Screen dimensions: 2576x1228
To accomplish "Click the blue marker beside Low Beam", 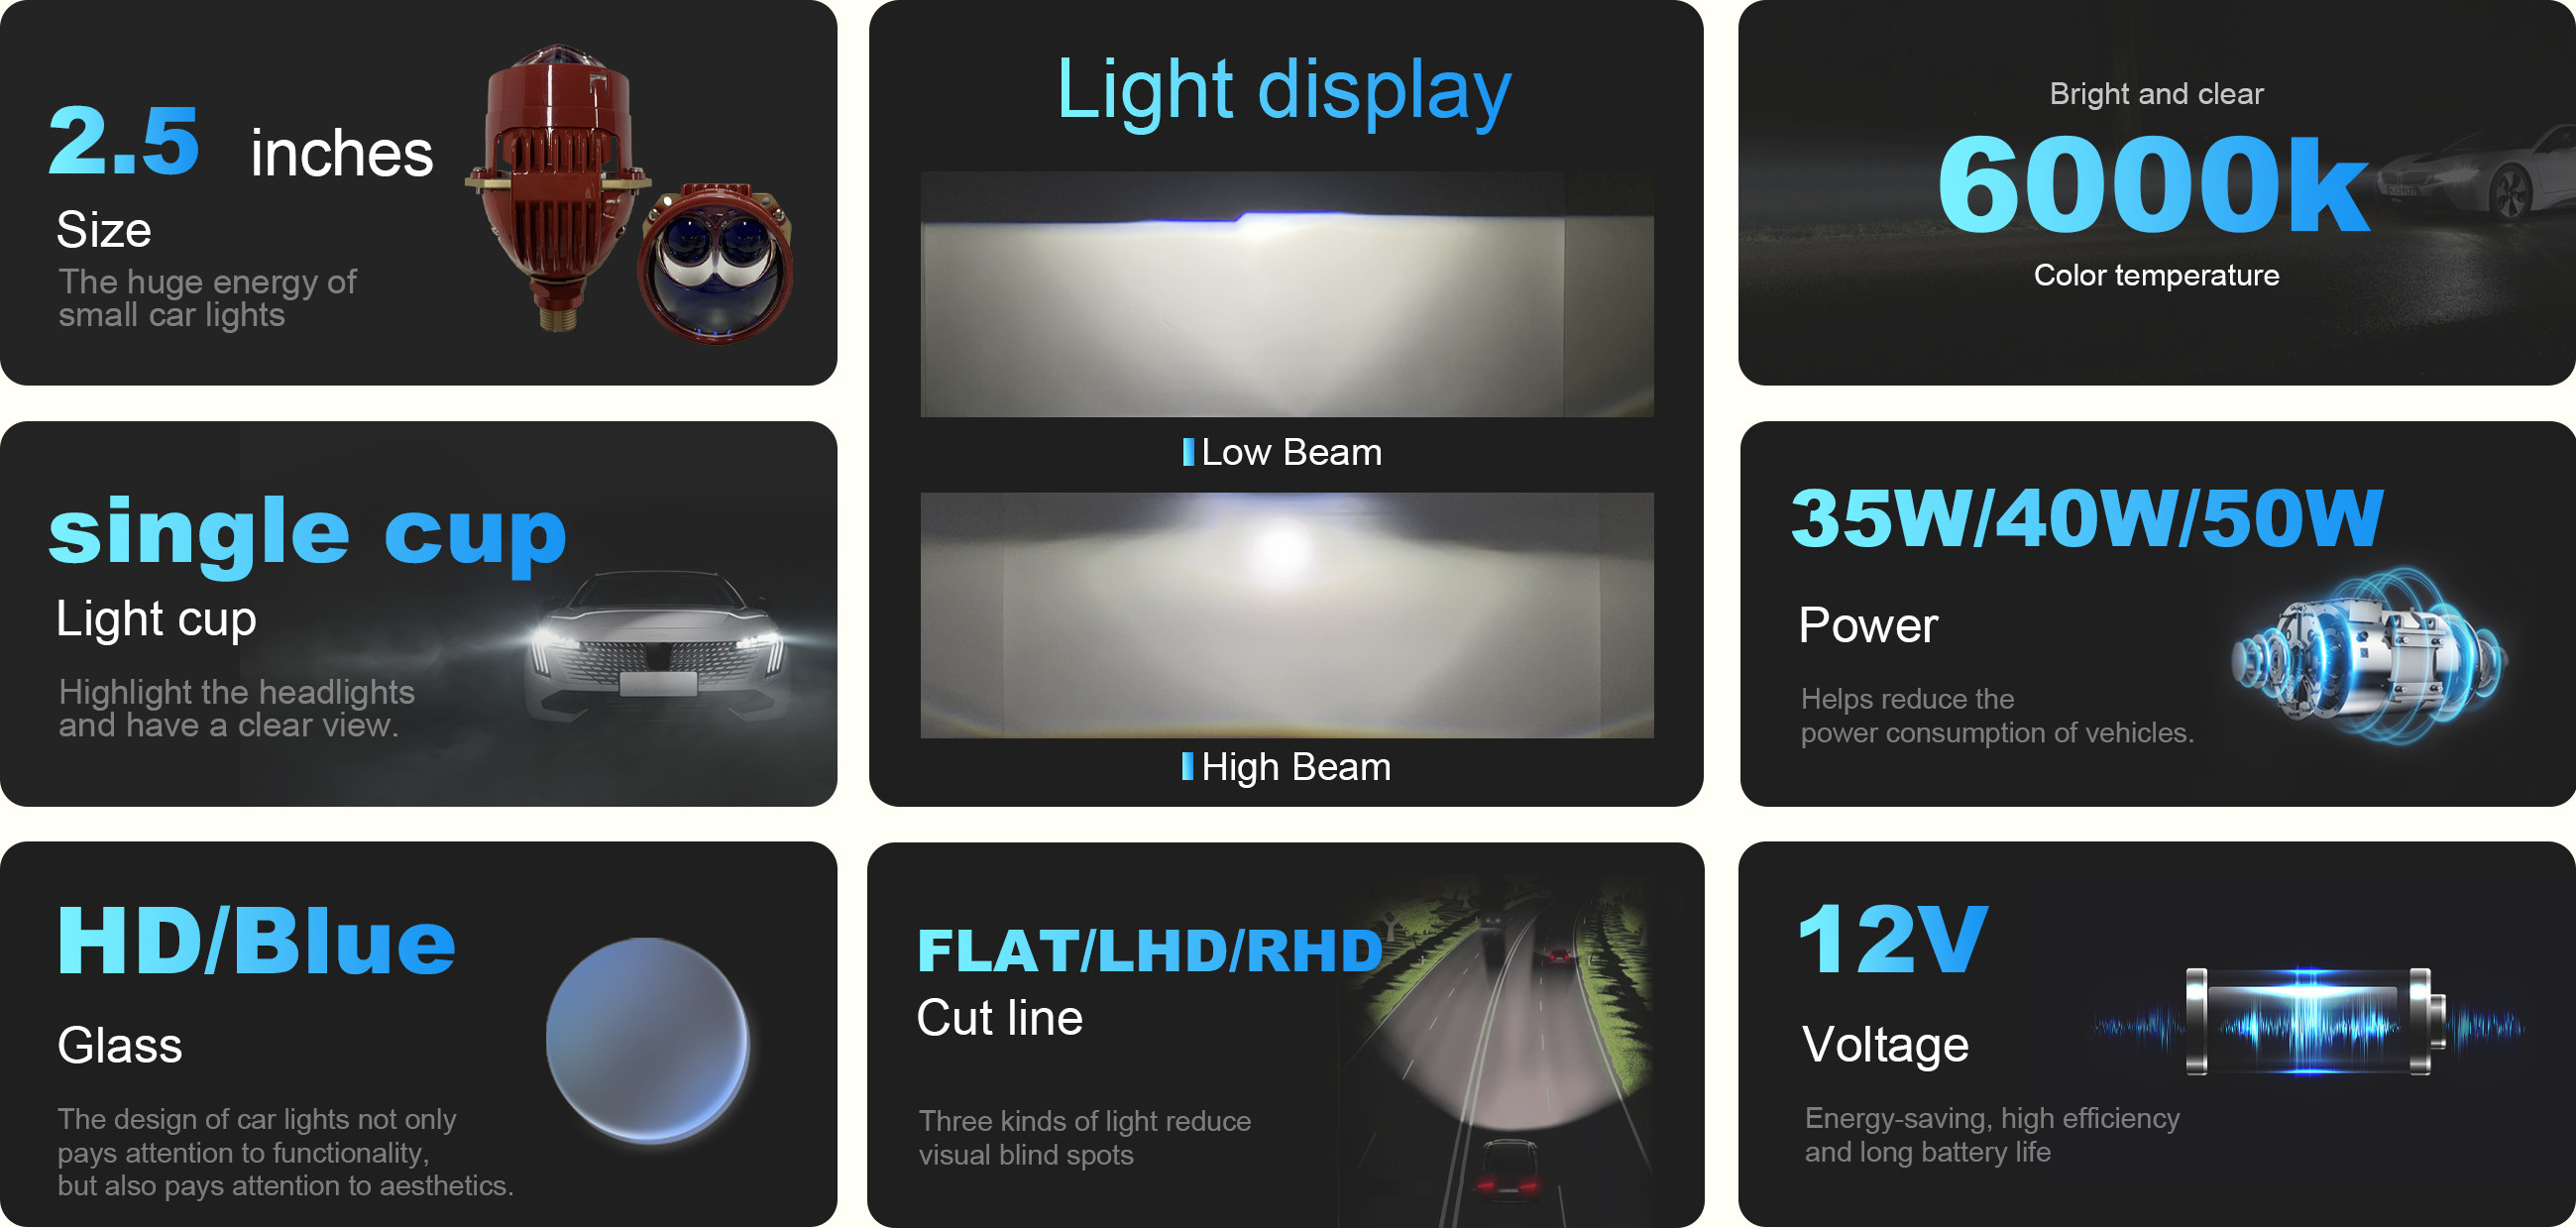I will pyautogui.click(x=1188, y=452).
